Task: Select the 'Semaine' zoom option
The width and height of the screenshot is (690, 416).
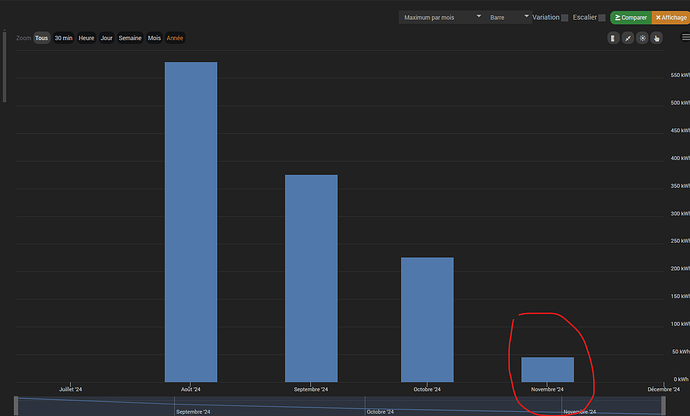Action: coord(130,38)
